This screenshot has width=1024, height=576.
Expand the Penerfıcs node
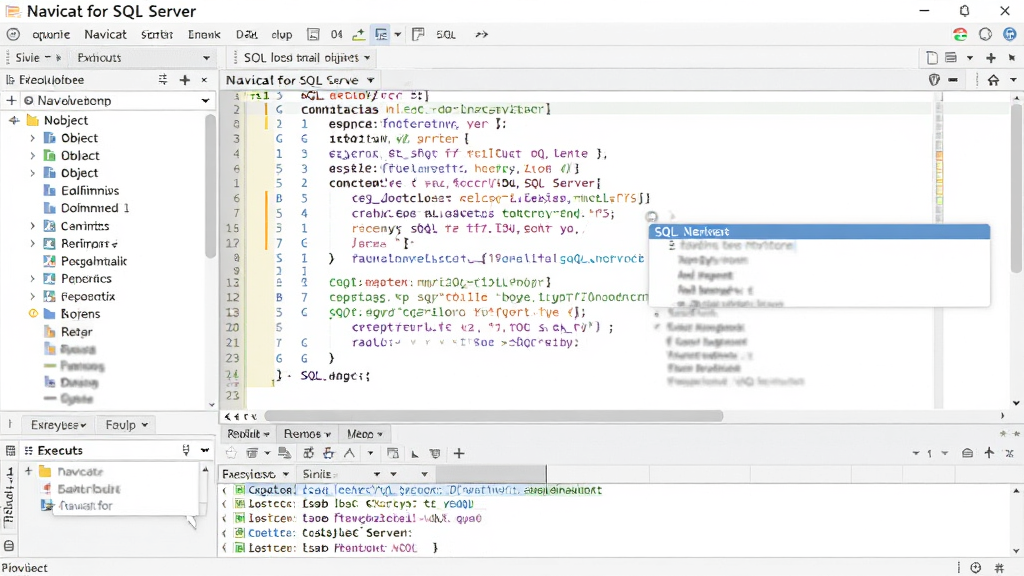tap(33, 279)
